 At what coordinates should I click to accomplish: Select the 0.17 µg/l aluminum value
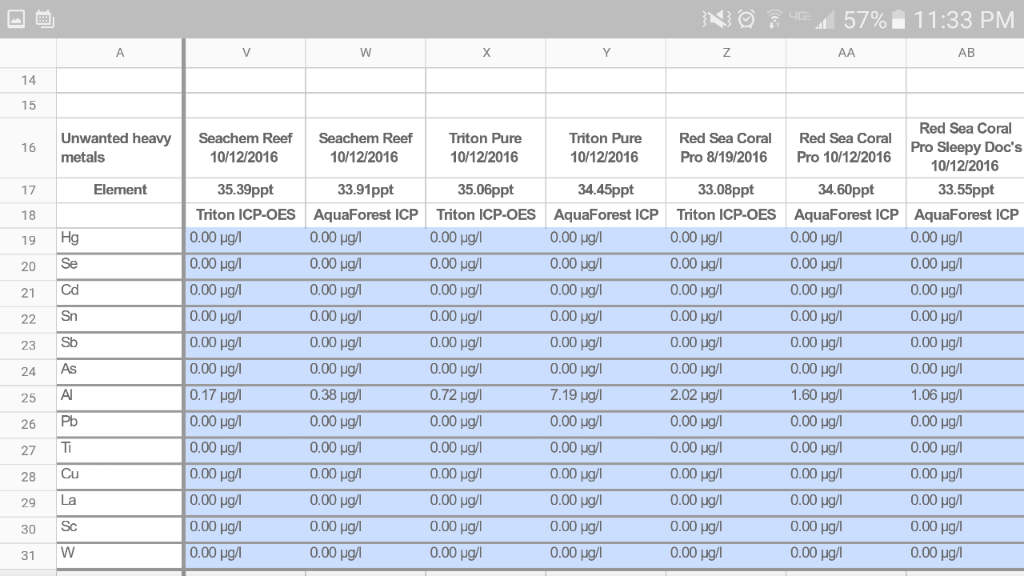246,398
